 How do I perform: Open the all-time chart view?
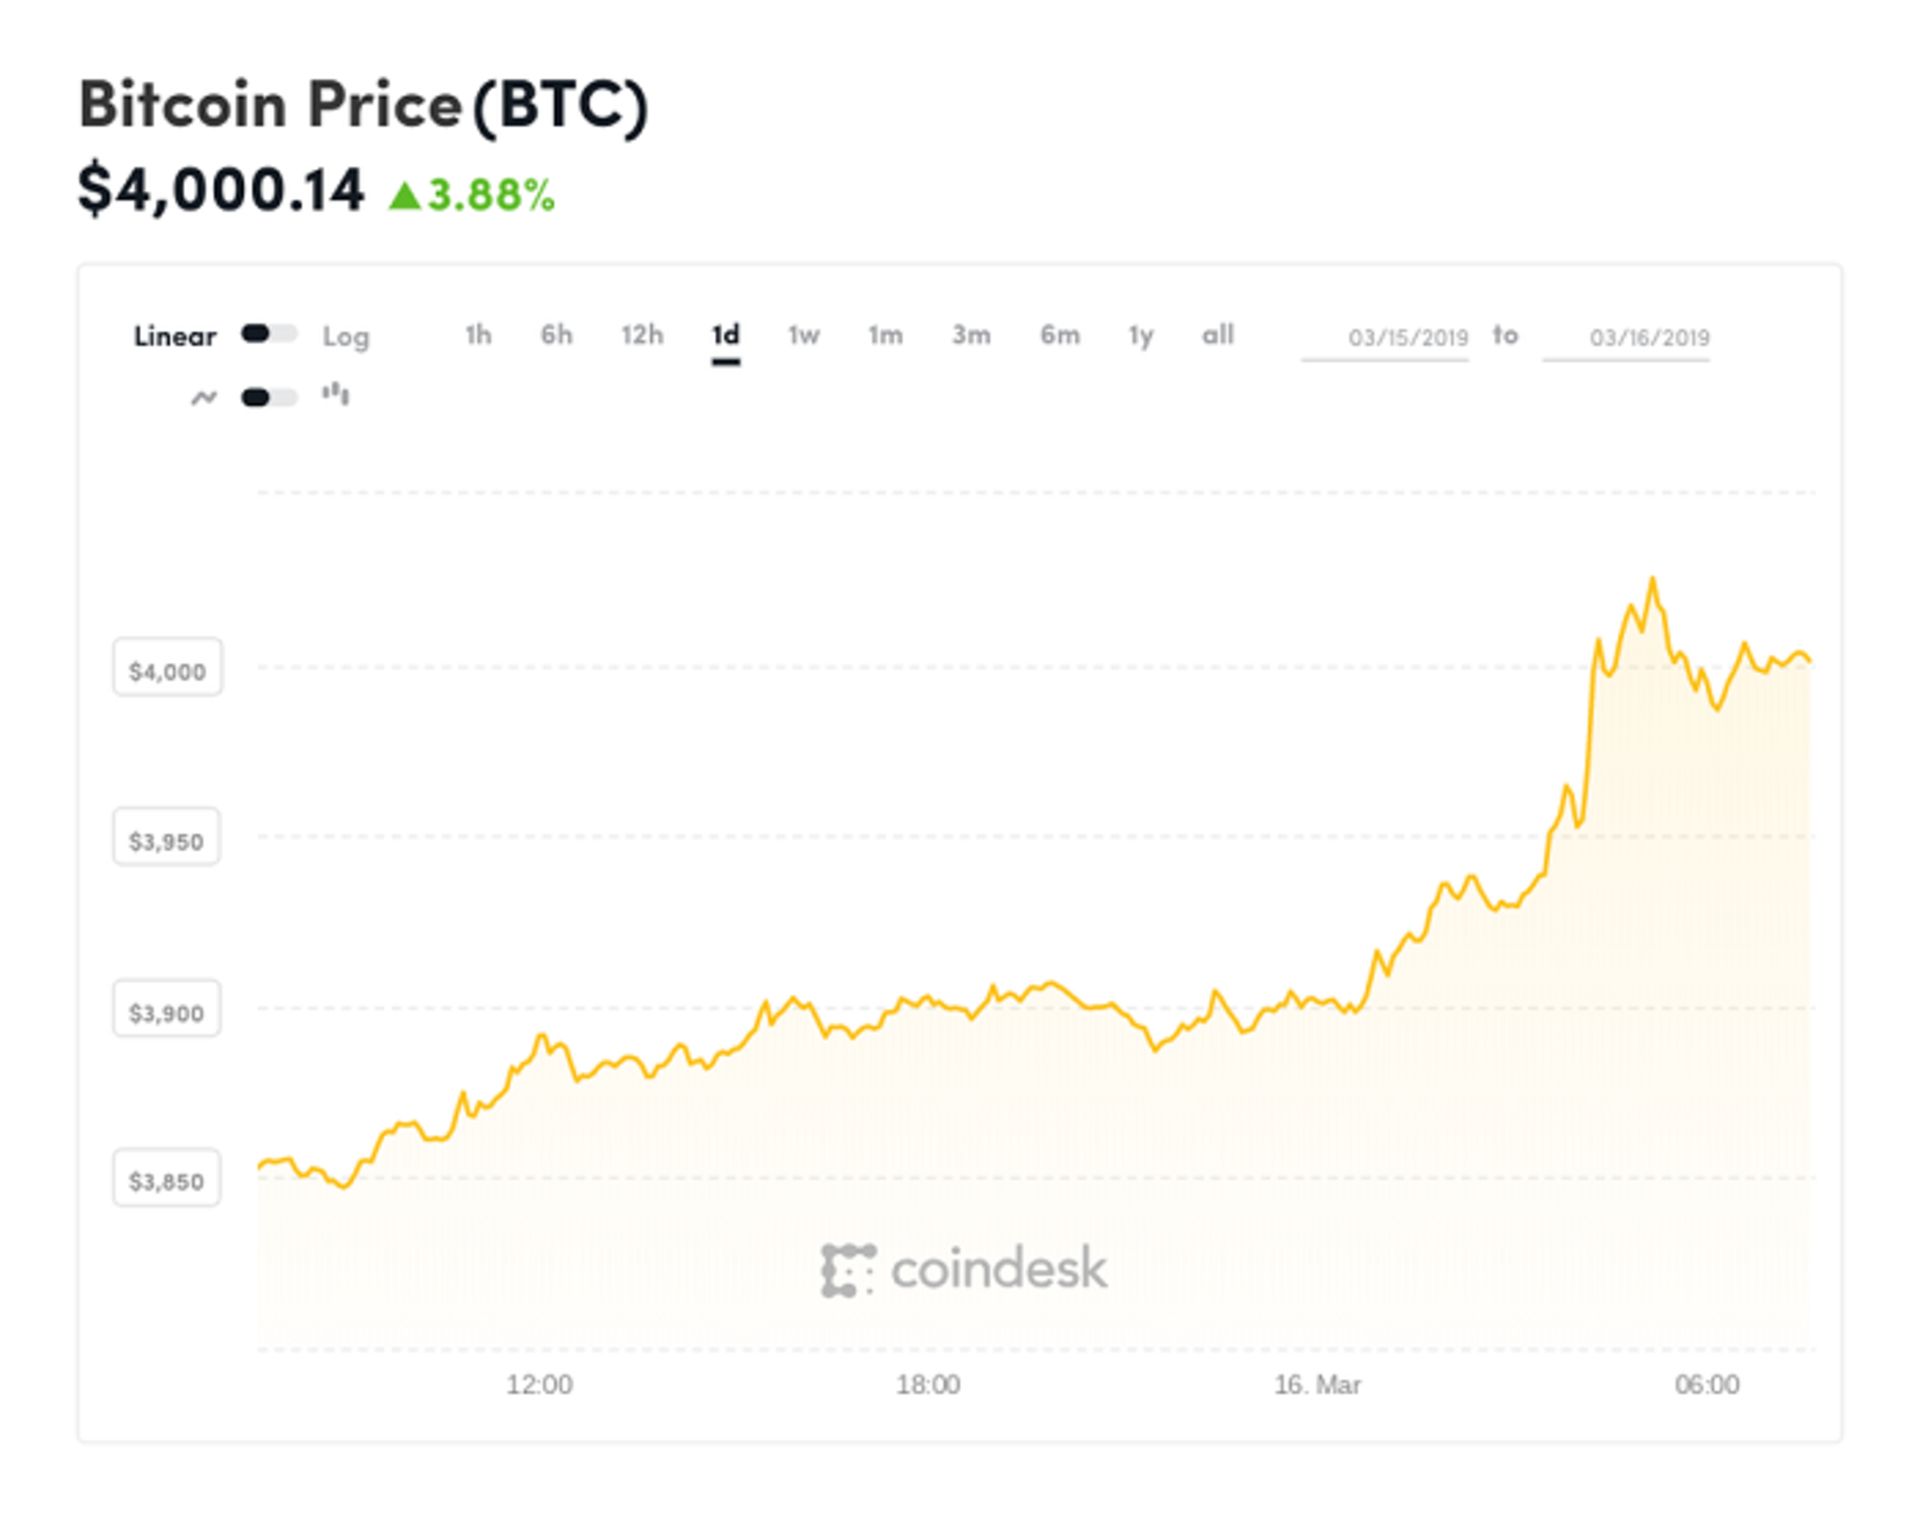pyautogui.click(x=1217, y=337)
